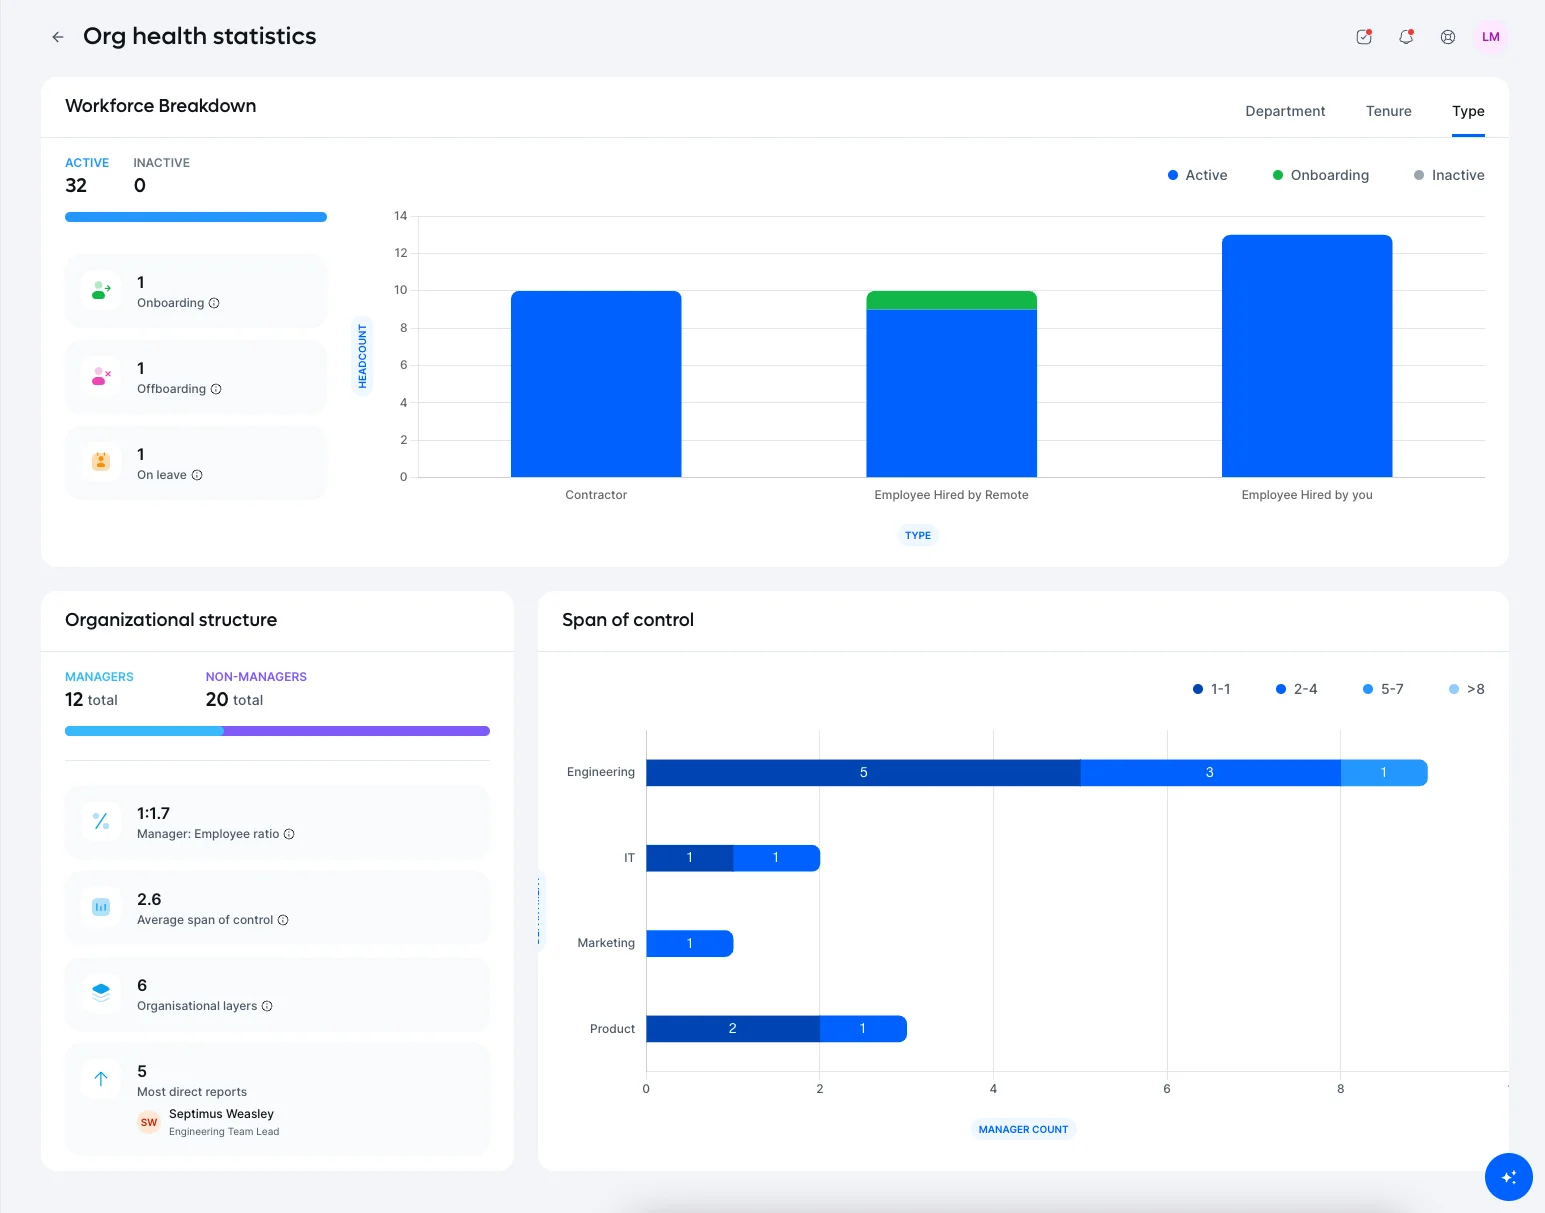Image resolution: width=1545 pixels, height=1213 pixels.
Task: Click the managers portion of ratio bar
Action: (x=144, y=731)
